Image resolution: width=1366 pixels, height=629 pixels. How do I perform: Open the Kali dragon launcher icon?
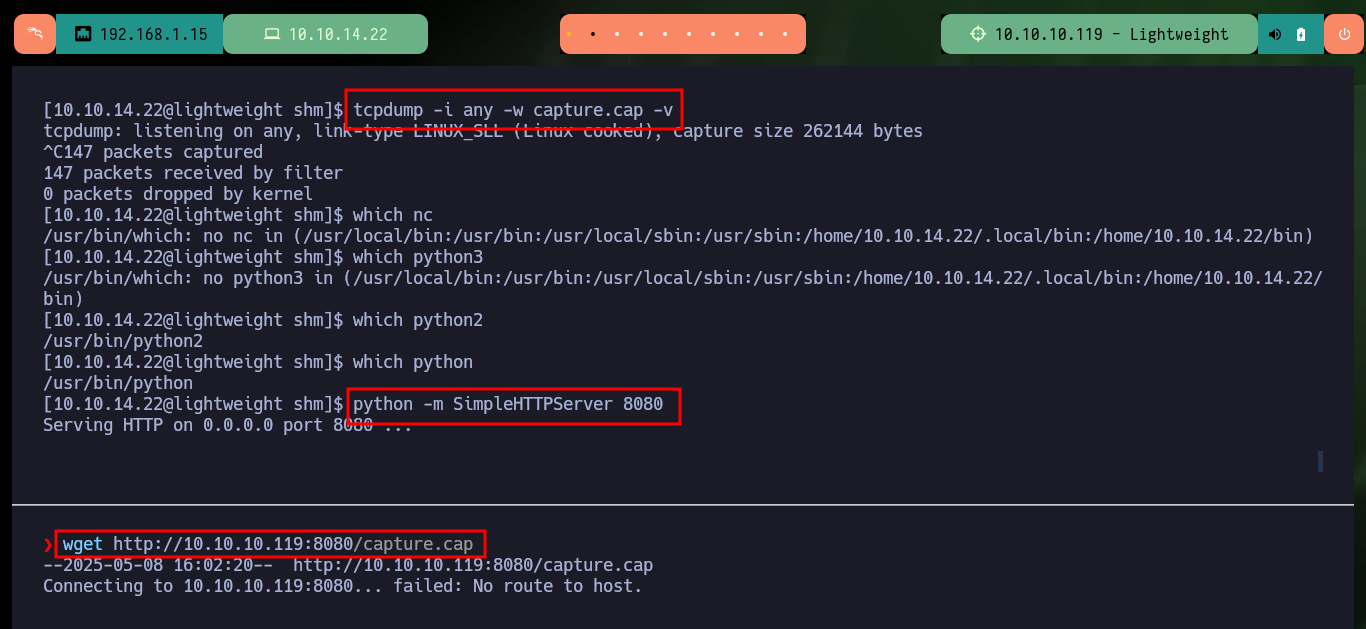[x=35, y=34]
